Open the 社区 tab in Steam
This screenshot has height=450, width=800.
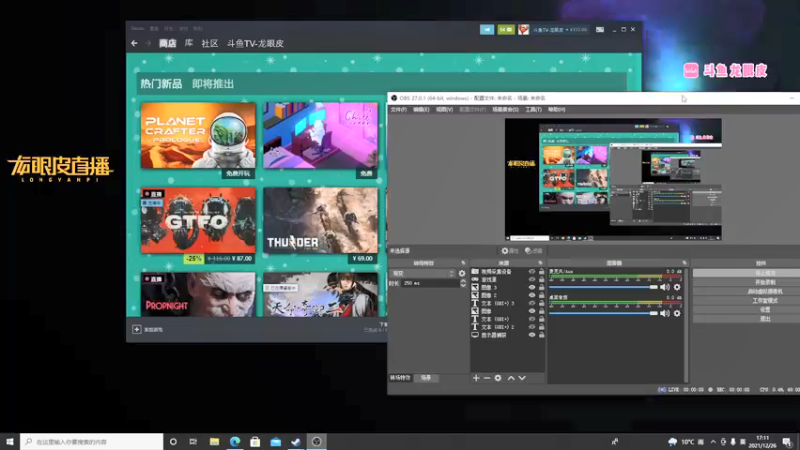click(x=210, y=43)
